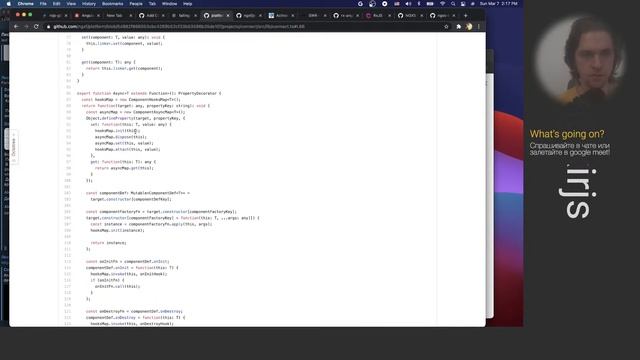Viewport: 640px width, 360px height.
Task: Close the New Tab tab
Action: pyautogui.click(x=131, y=16)
